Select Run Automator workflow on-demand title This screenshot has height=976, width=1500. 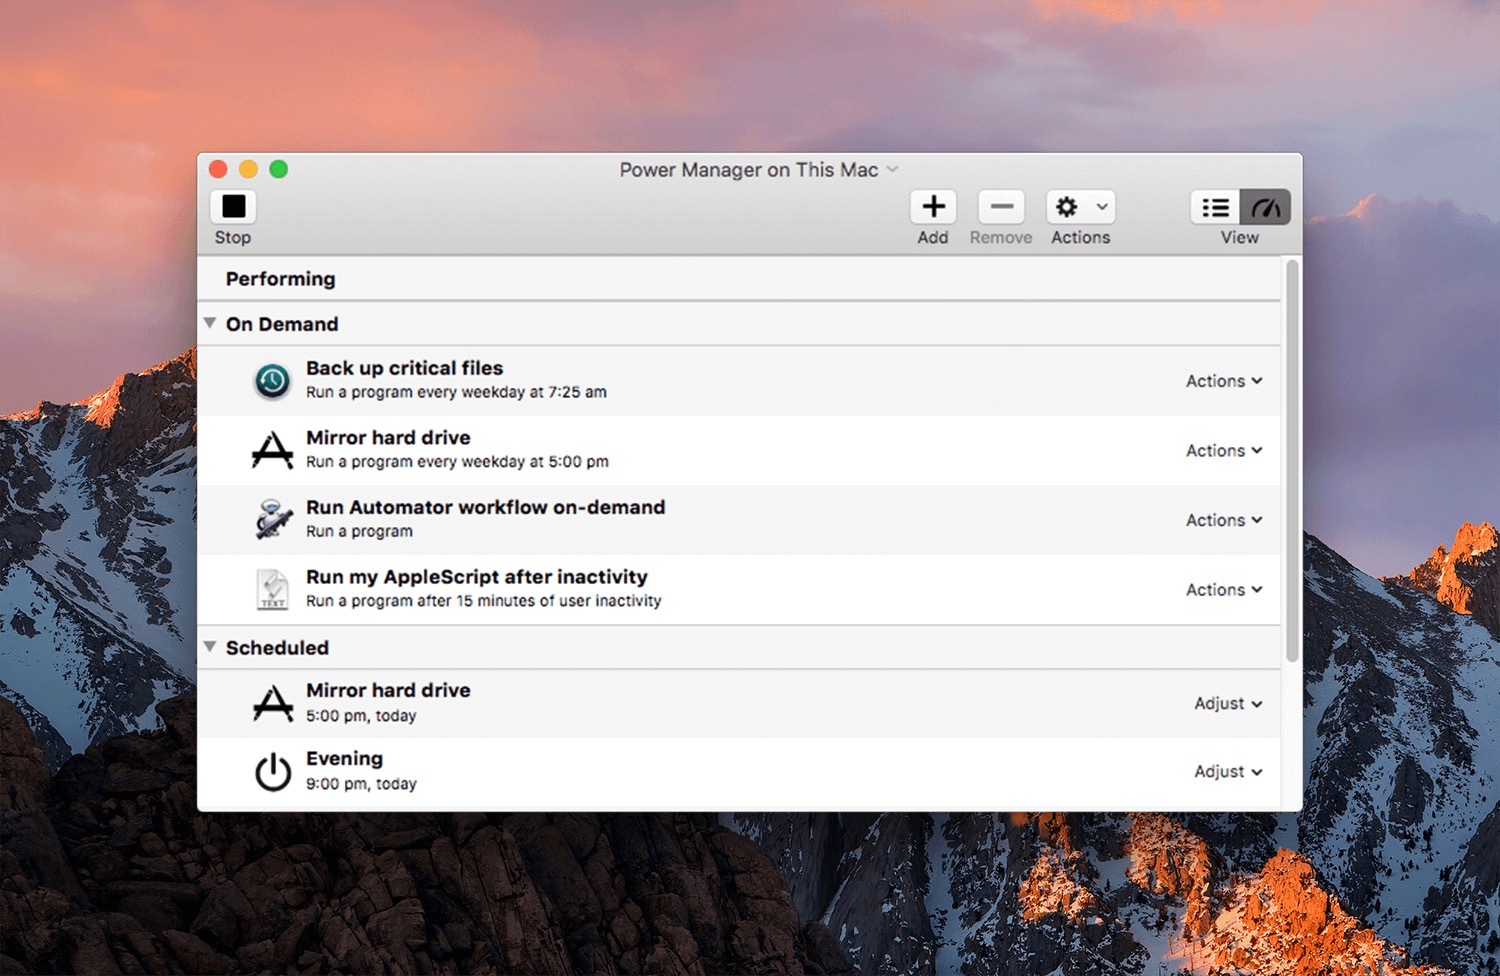[485, 507]
